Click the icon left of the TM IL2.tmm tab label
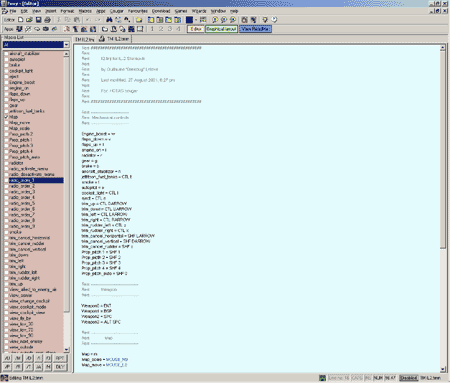This screenshot has height=383, width=450. (x=102, y=39)
